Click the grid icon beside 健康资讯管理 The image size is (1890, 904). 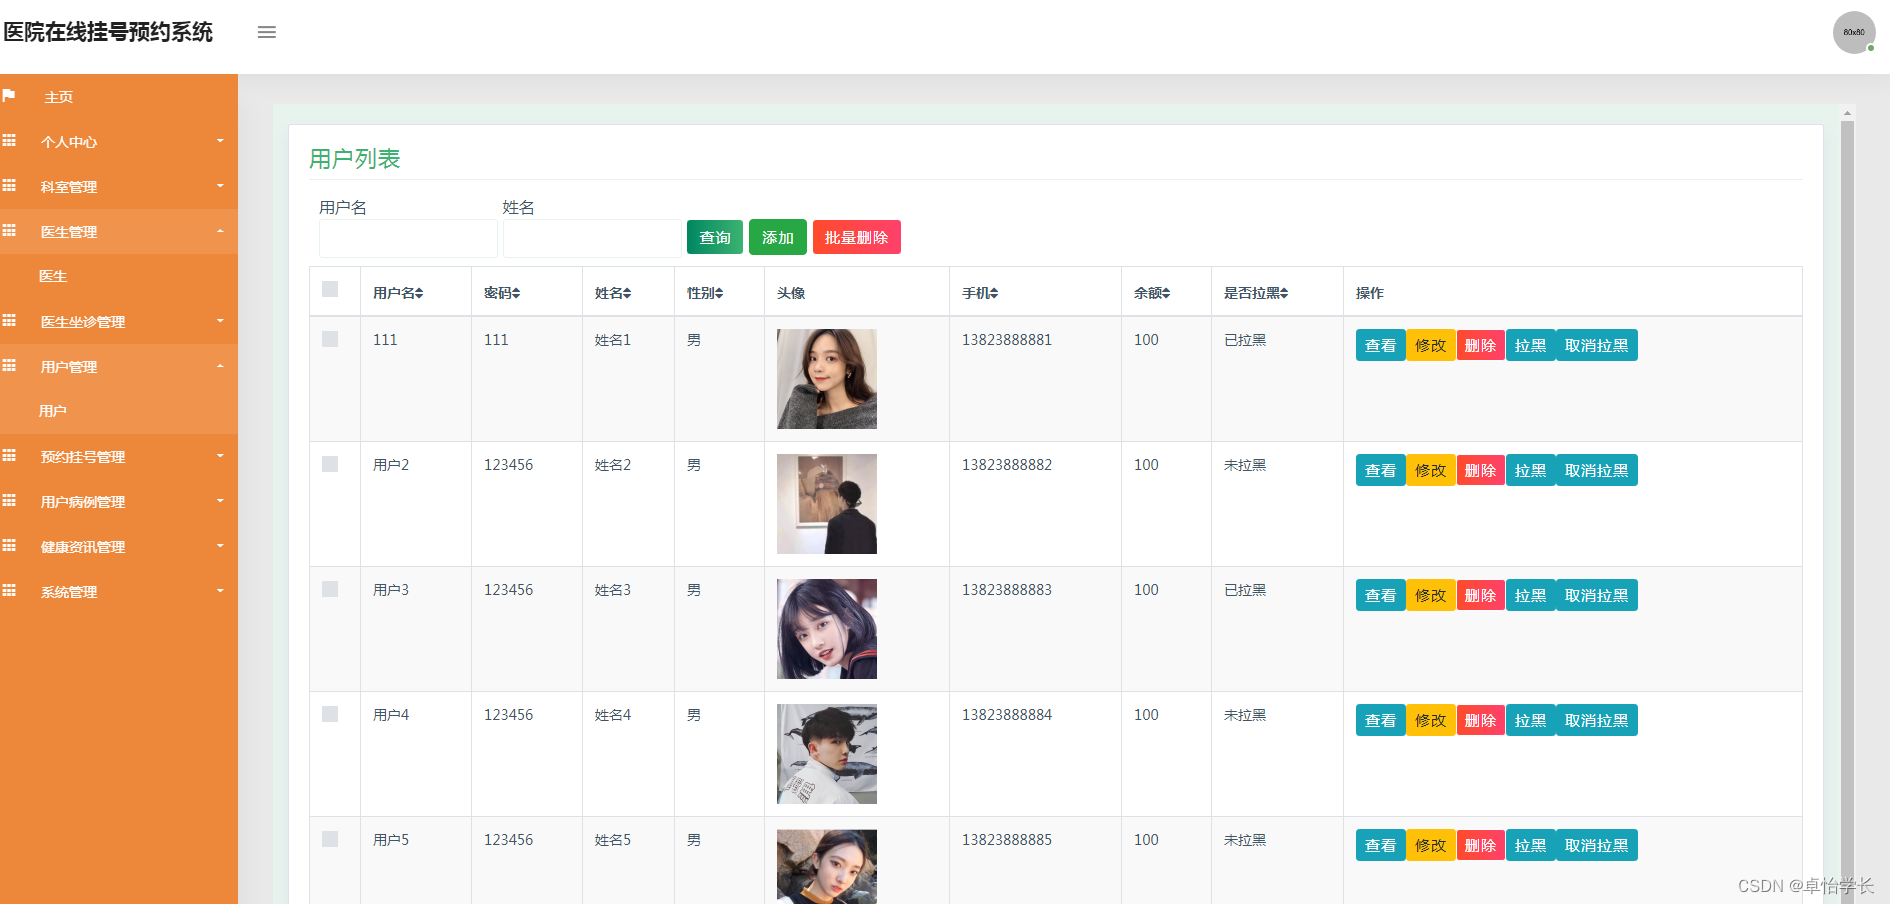point(9,546)
